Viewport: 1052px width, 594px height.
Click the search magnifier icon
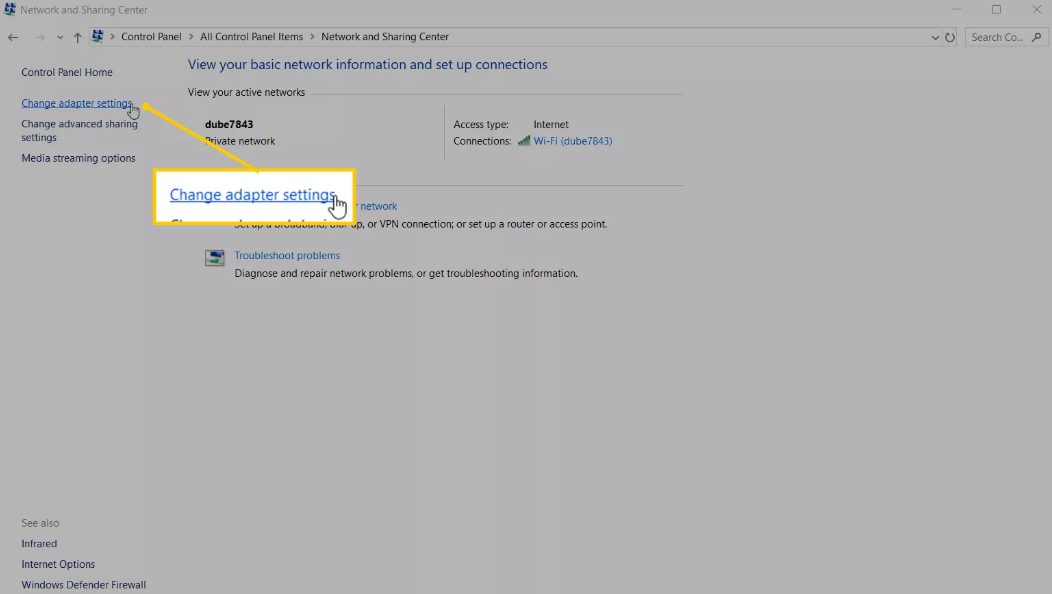pyautogui.click(x=1037, y=37)
